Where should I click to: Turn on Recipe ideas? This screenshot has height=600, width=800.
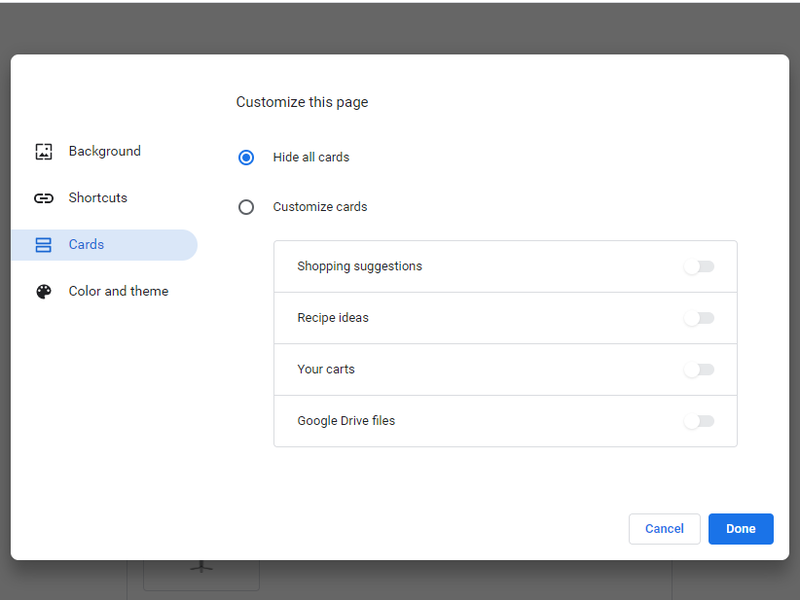701,317
